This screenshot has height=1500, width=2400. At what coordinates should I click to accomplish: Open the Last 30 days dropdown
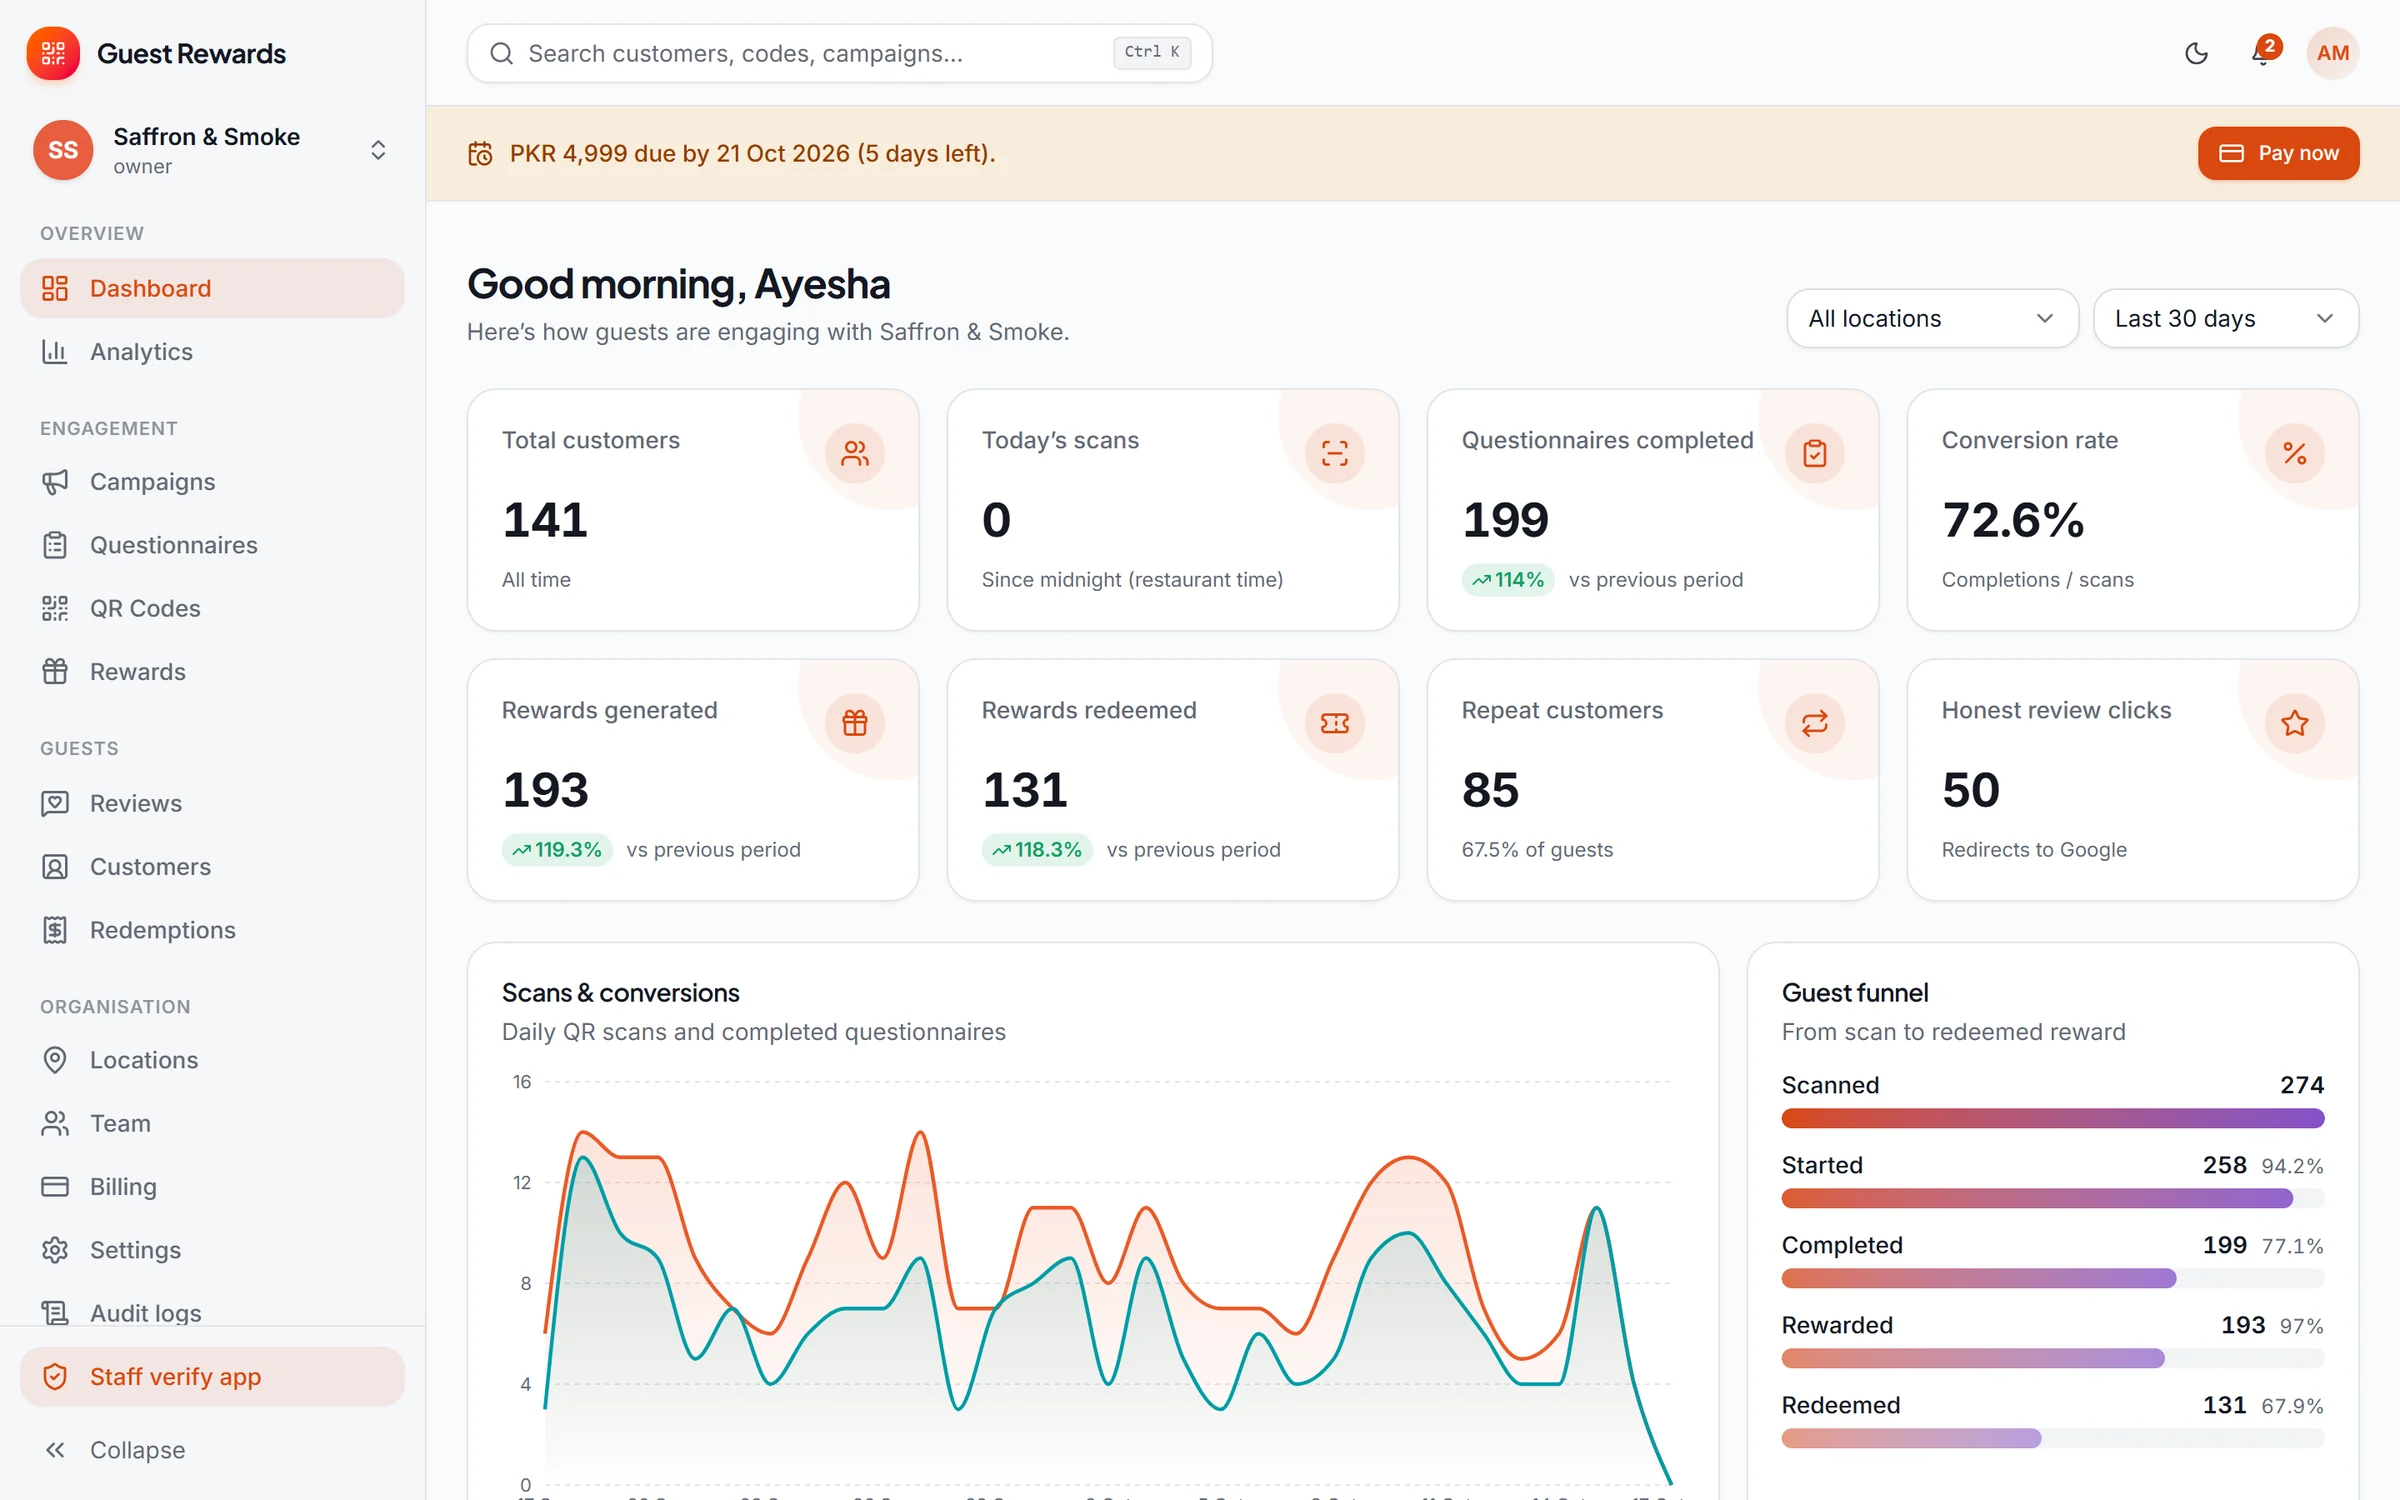tap(2226, 319)
